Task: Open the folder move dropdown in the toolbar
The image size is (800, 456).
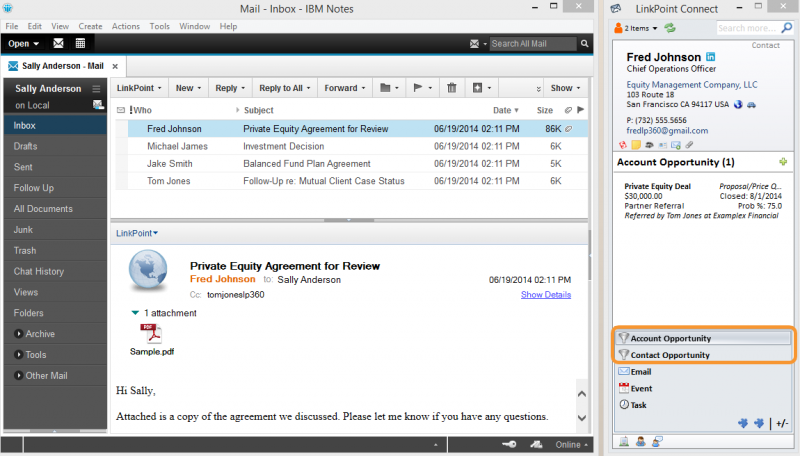Action: pyautogui.click(x=389, y=88)
